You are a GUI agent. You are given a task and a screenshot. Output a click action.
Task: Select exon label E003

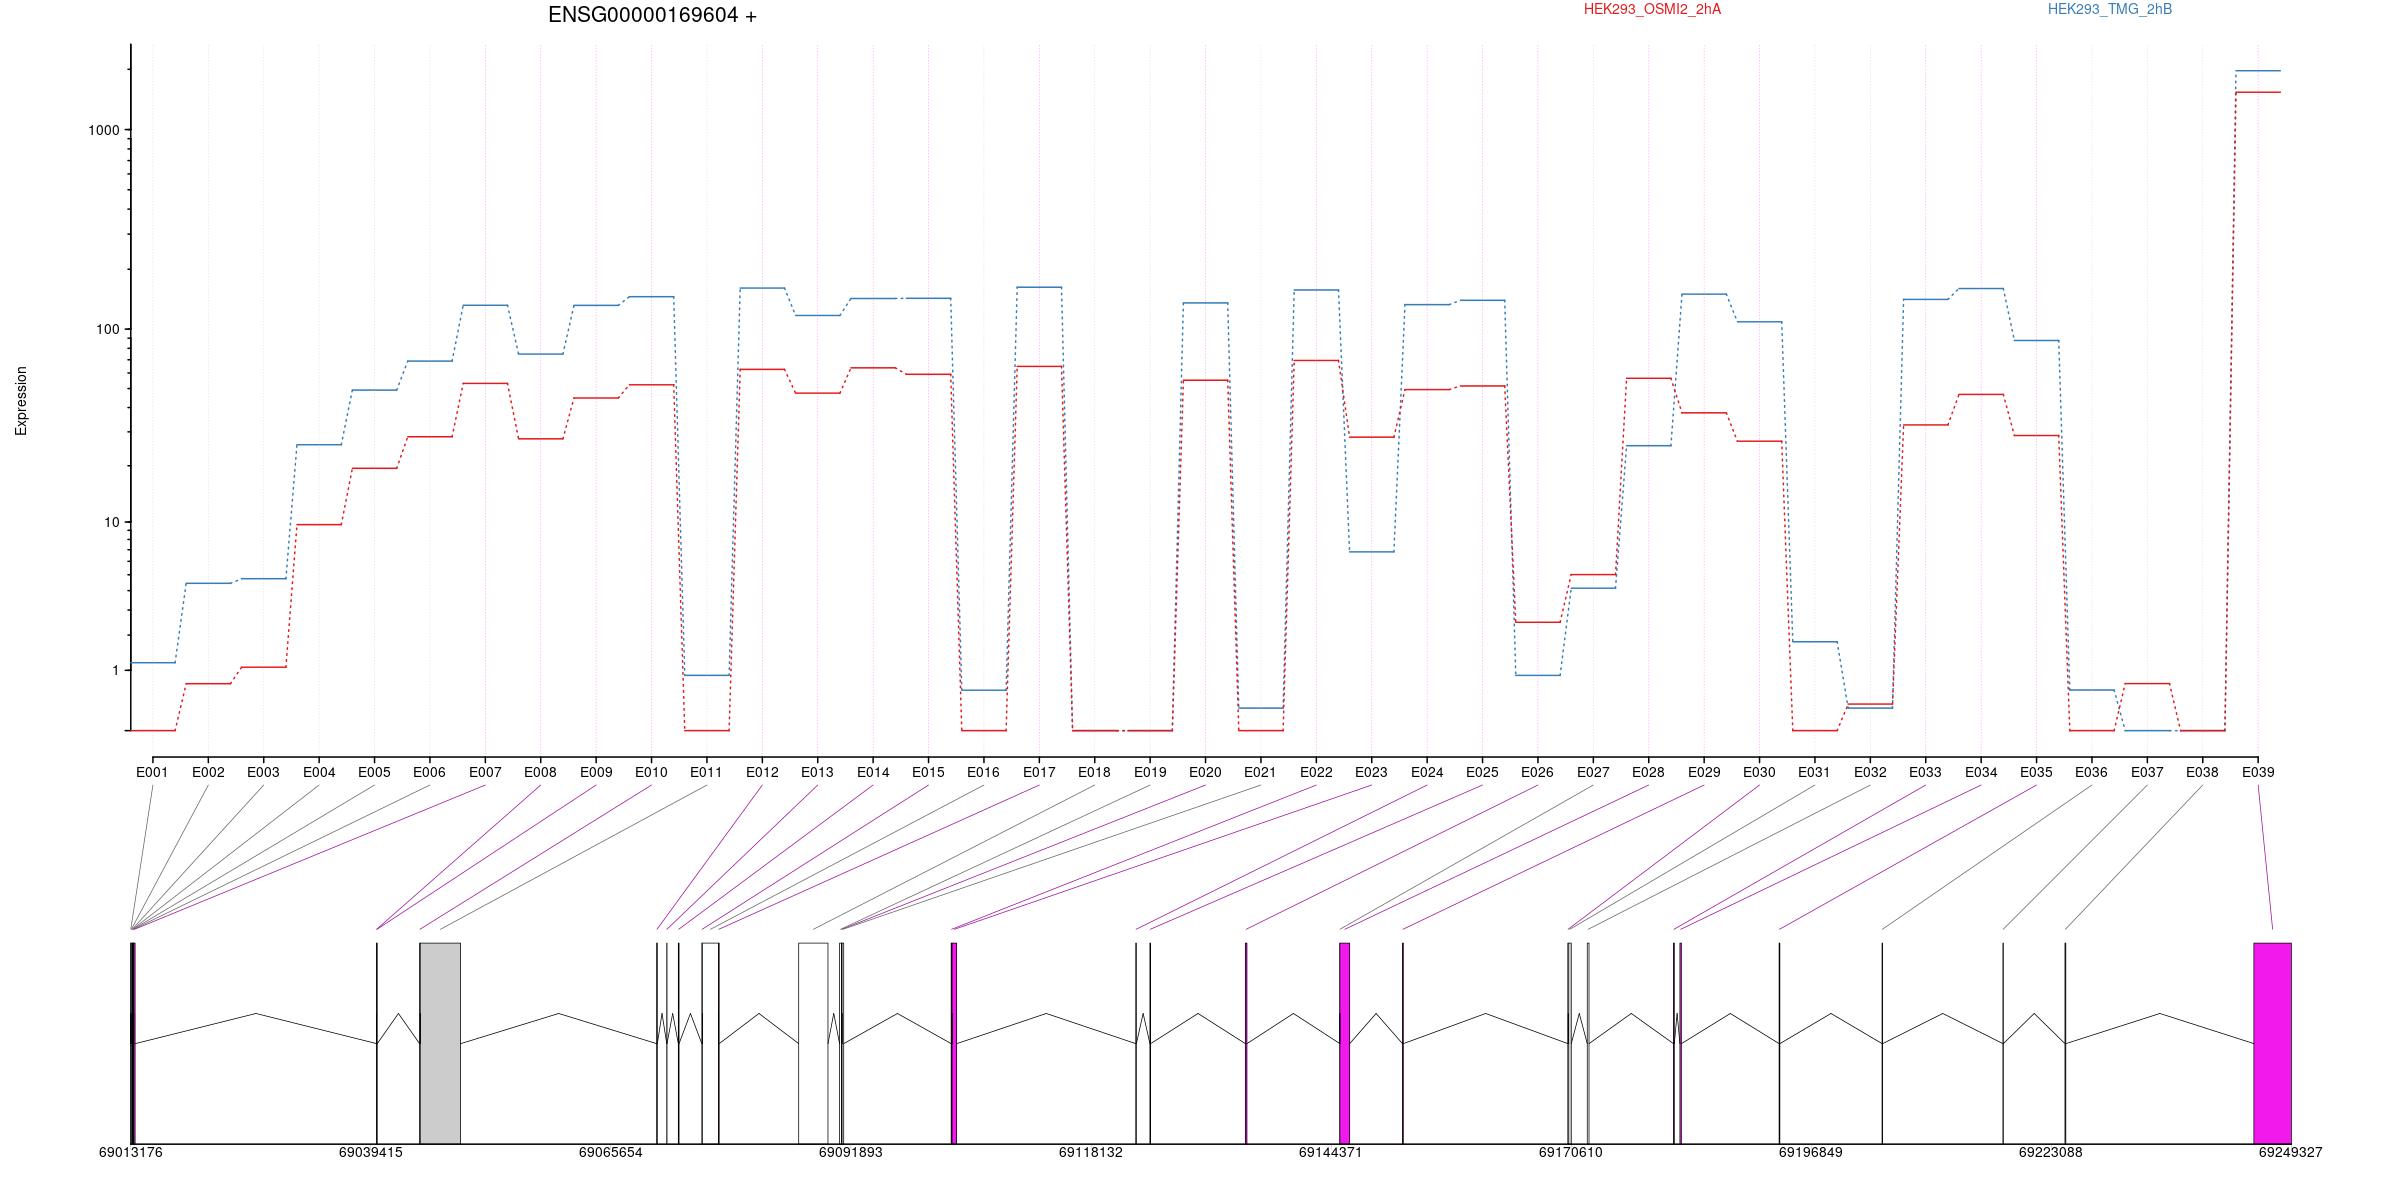click(x=263, y=772)
